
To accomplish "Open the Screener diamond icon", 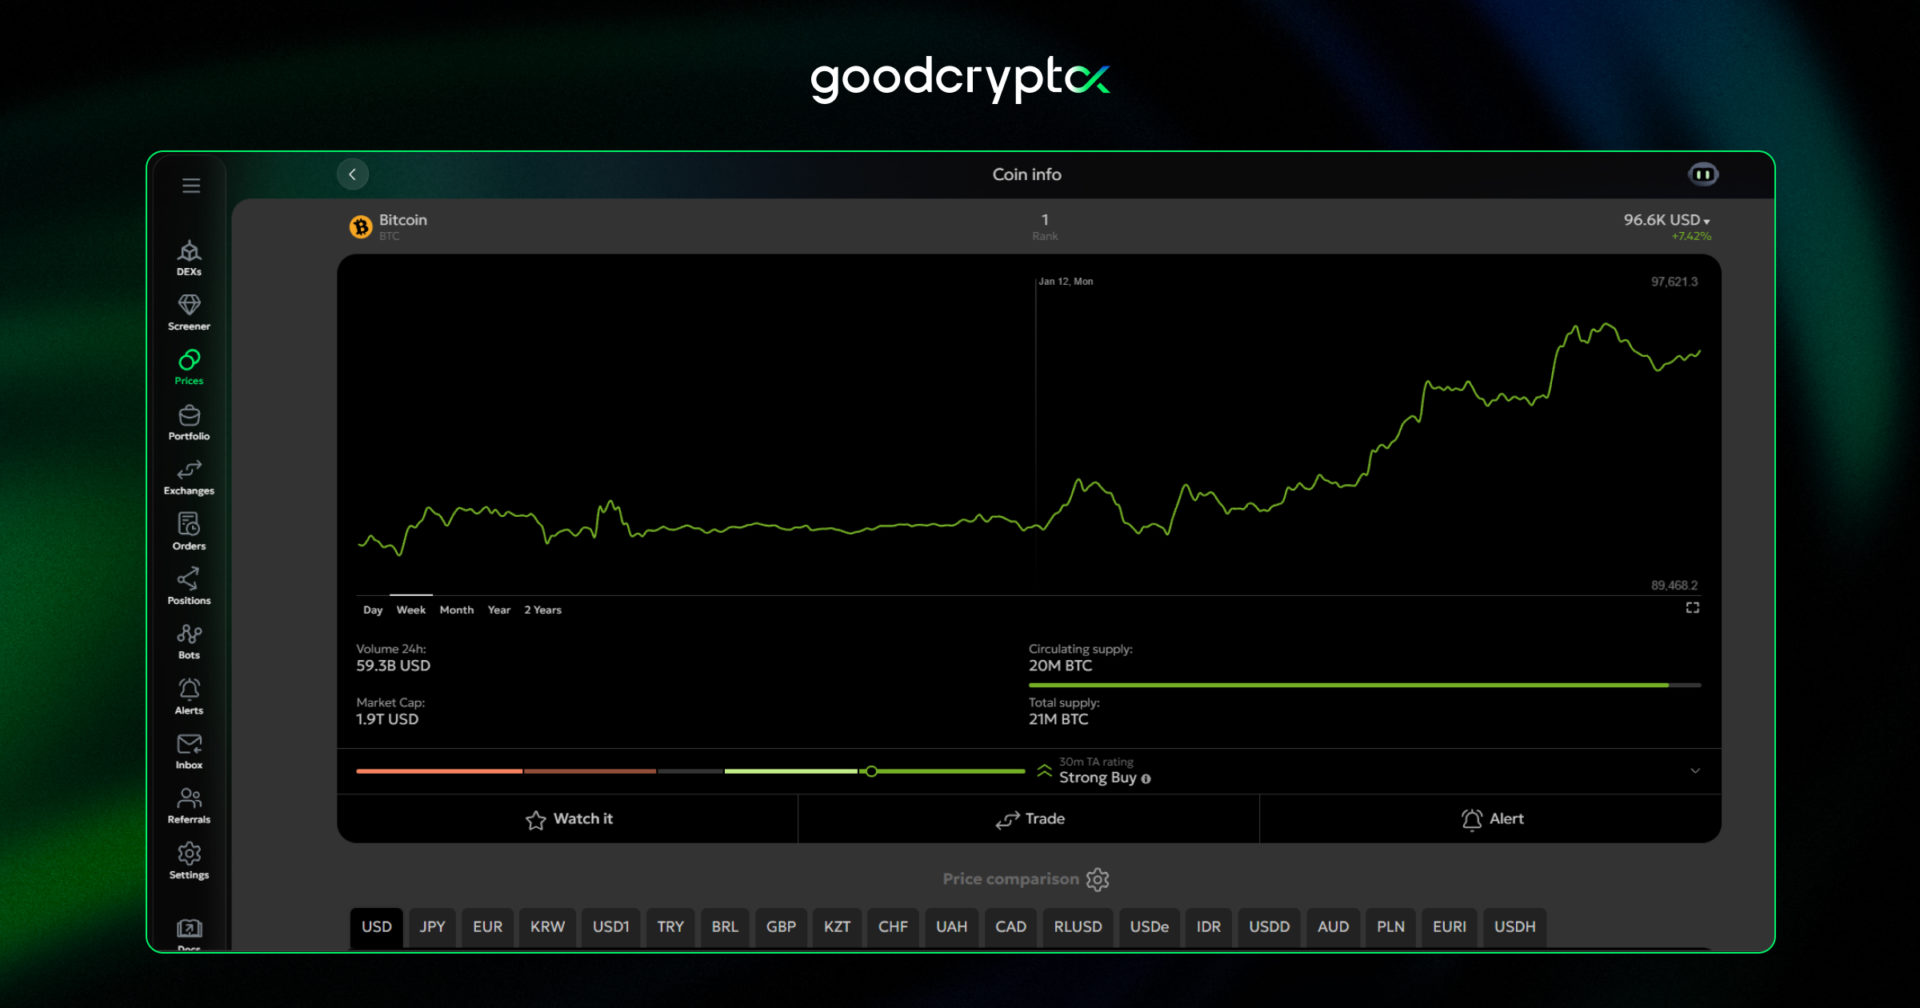I will pos(189,312).
